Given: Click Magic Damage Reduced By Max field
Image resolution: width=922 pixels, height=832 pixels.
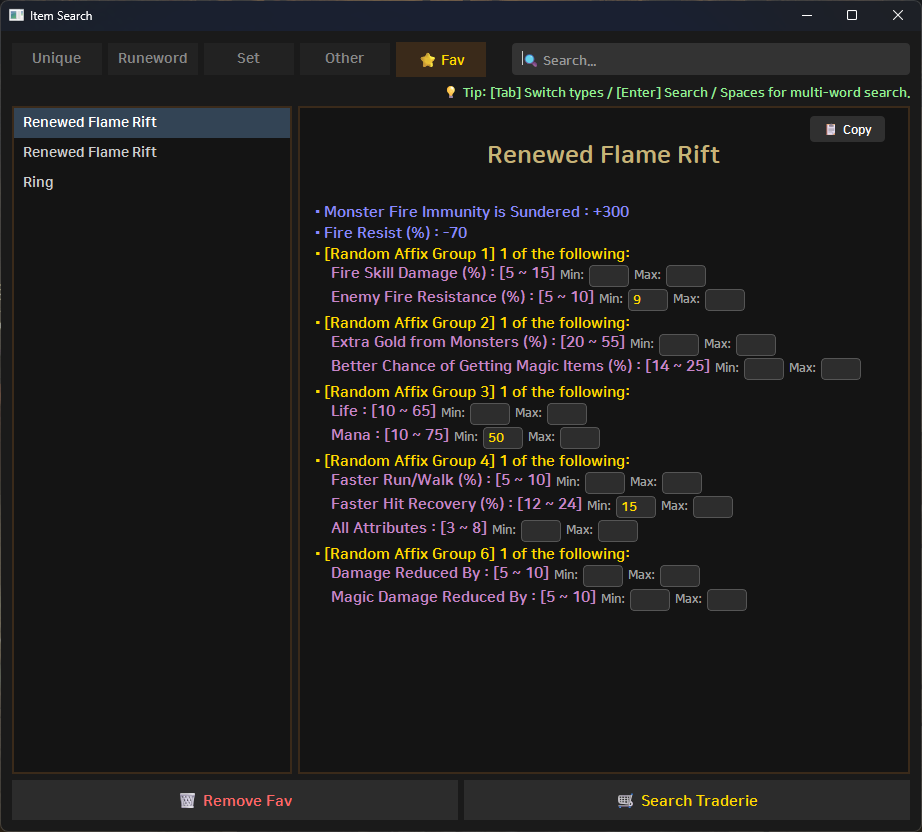Looking at the screenshot, I should 726,600.
